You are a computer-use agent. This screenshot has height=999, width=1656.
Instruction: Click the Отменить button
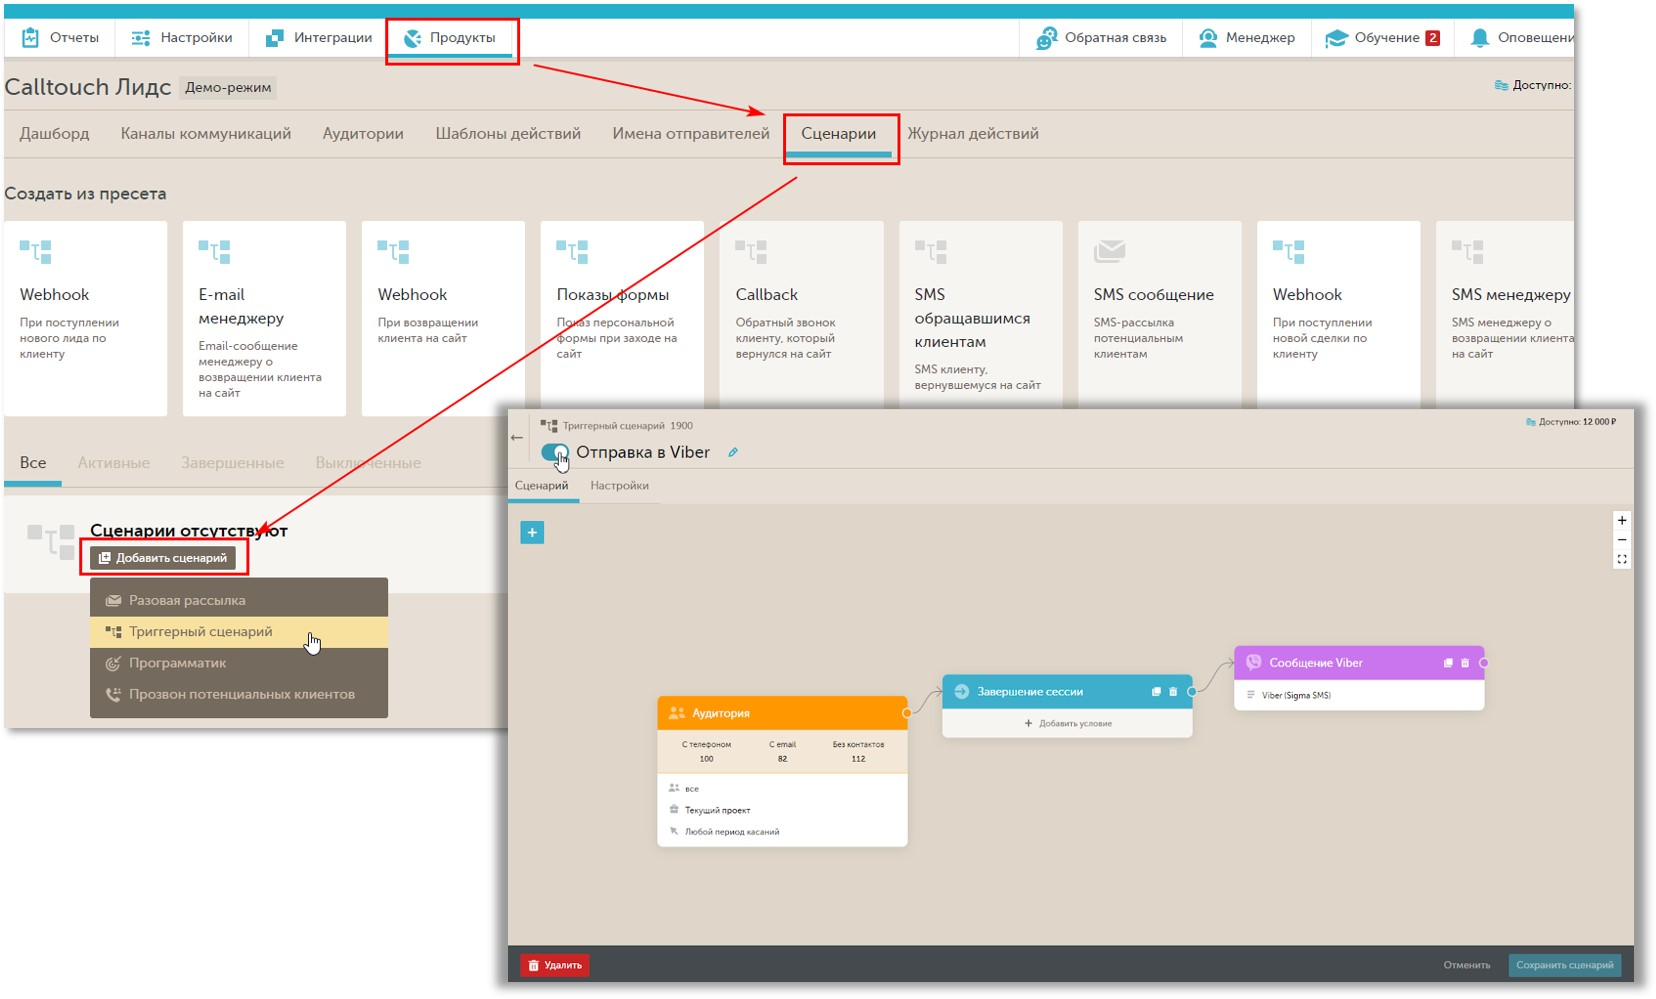pos(1466,965)
